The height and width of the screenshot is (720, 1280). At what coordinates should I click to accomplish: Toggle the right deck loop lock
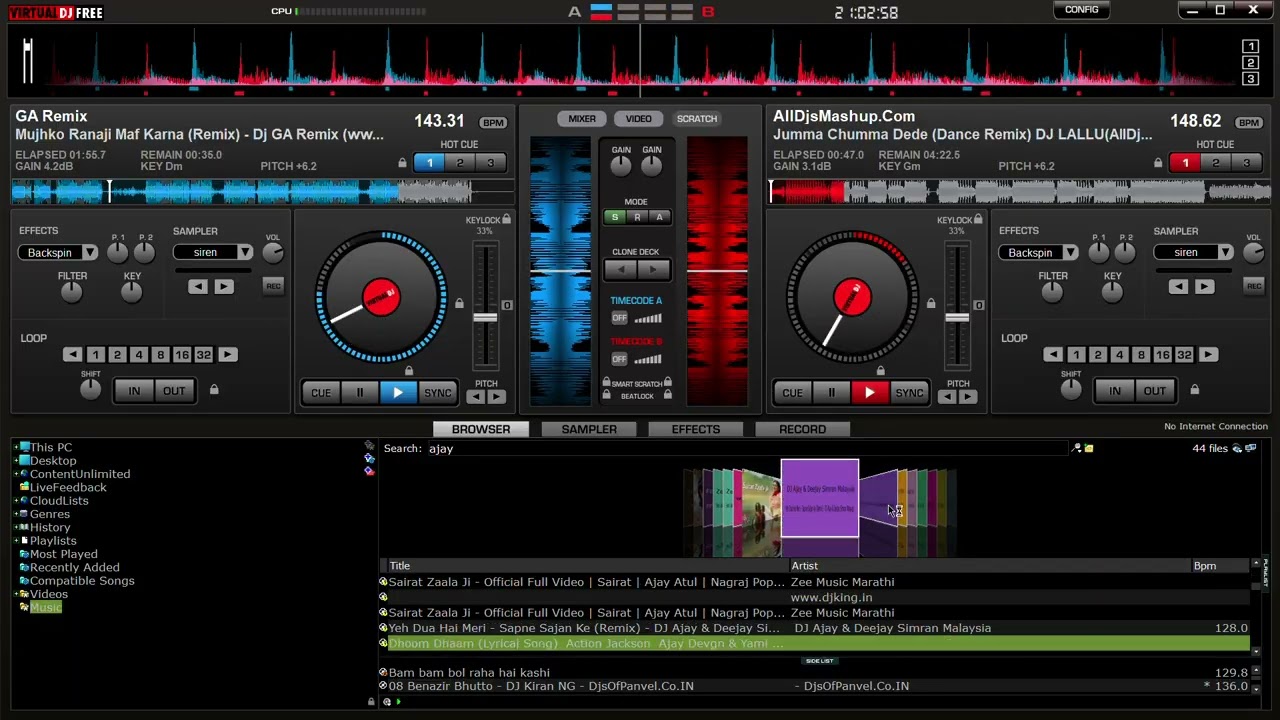click(x=1194, y=390)
